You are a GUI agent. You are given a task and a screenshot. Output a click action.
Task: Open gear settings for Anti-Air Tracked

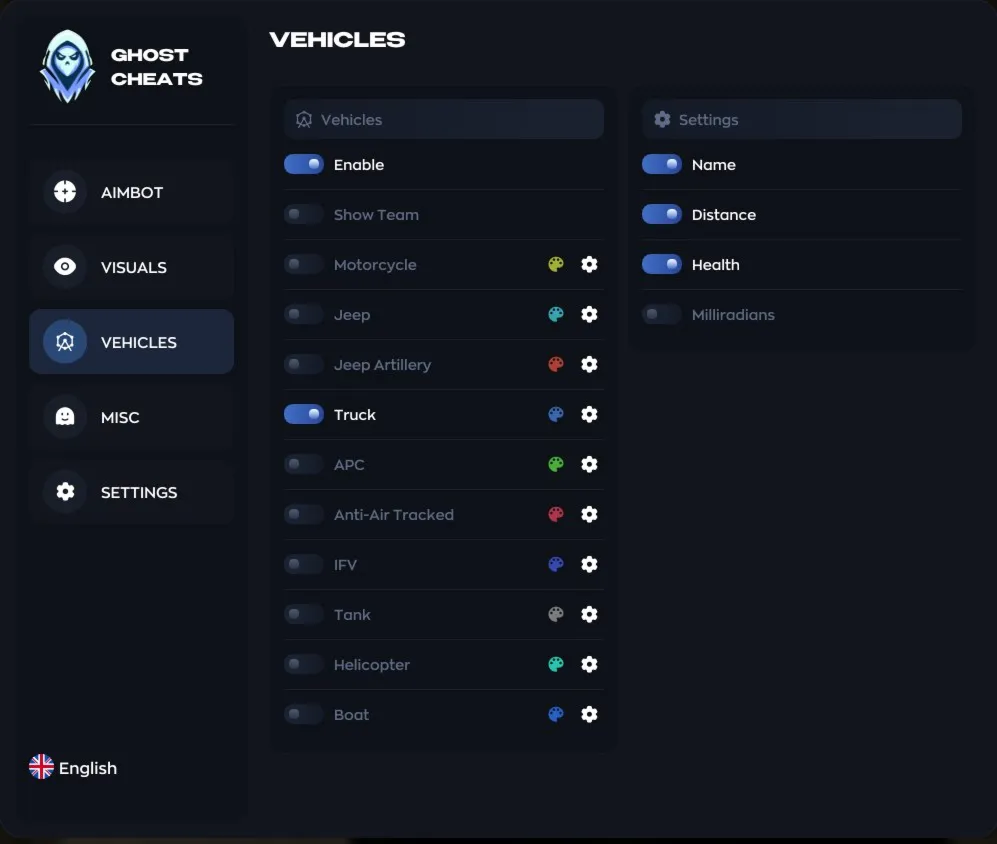[589, 514]
